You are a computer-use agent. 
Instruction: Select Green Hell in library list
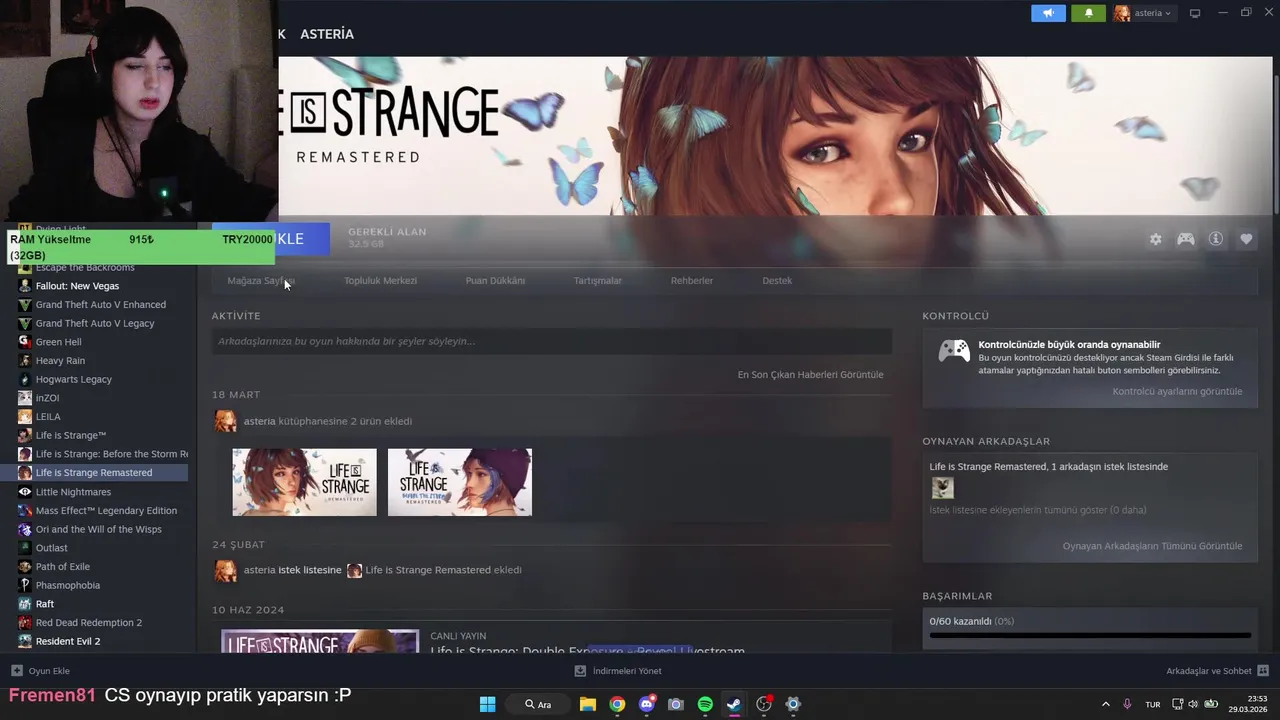(x=58, y=342)
